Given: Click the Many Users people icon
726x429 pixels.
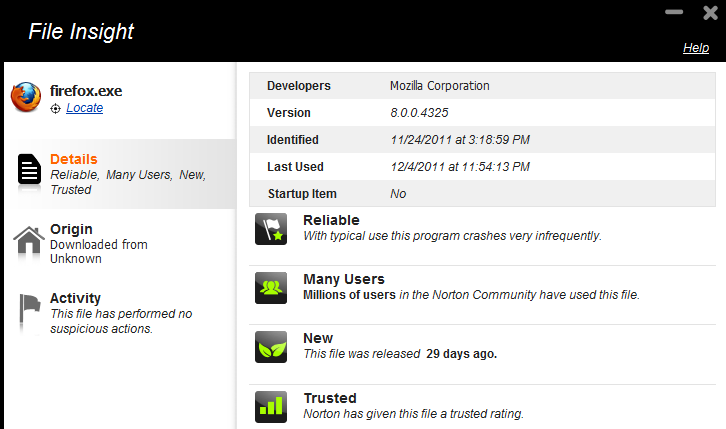Looking at the screenshot, I should coord(271,288).
